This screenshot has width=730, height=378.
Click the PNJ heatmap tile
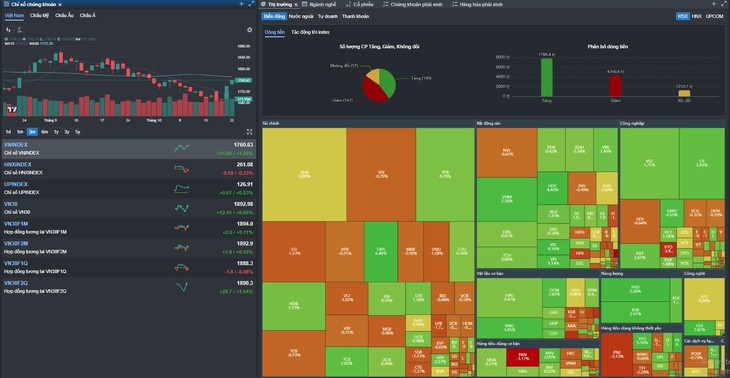616,355
